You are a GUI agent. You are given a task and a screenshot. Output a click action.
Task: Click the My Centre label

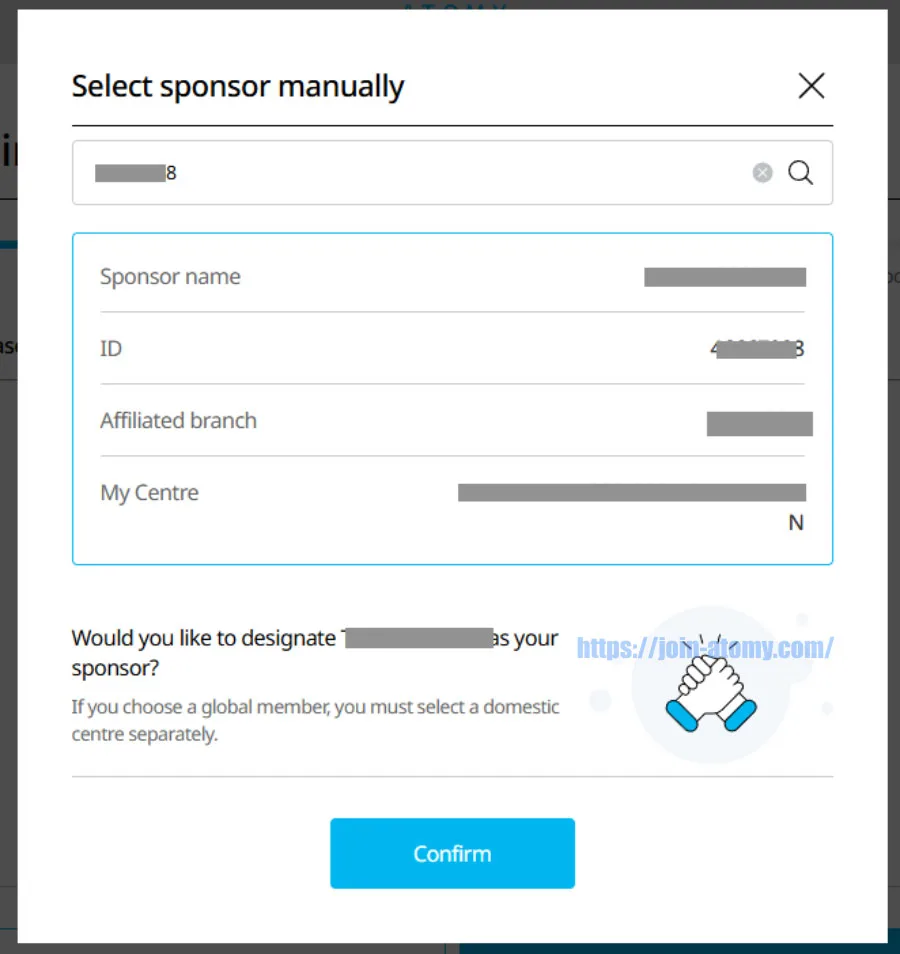(148, 492)
